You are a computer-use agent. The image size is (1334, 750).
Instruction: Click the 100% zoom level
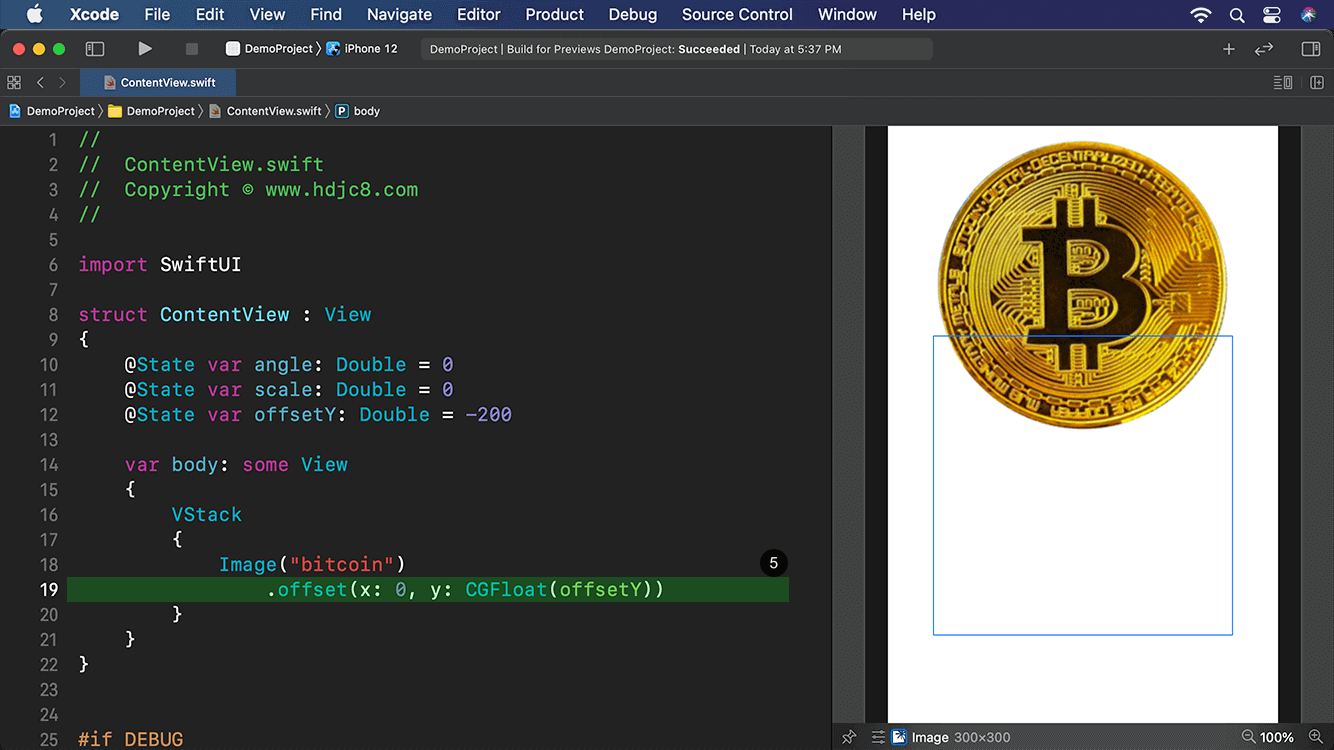click(1277, 737)
